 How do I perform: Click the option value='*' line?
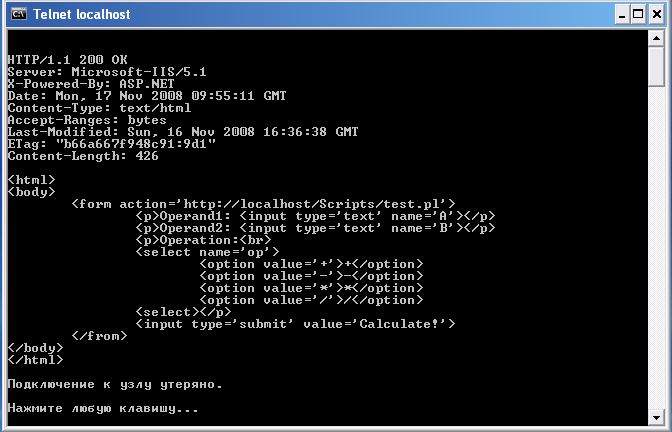[312, 288]
